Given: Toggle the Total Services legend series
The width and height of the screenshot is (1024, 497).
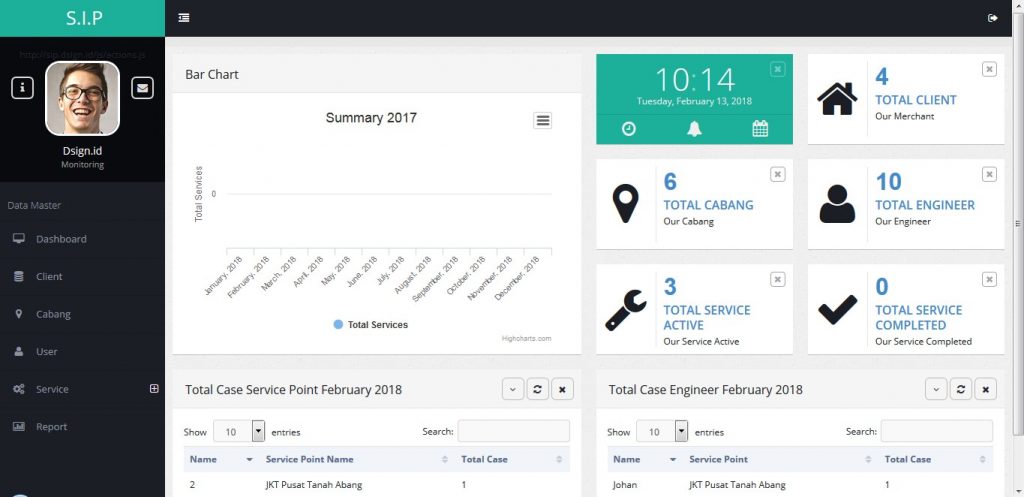Looking at the screenshot, I should (371, 325).
